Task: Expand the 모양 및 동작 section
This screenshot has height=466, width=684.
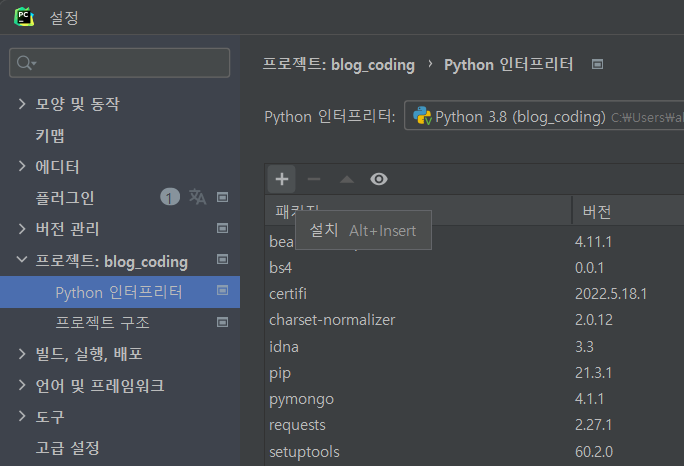Action: pyautogui.click(x=22, y=104)
